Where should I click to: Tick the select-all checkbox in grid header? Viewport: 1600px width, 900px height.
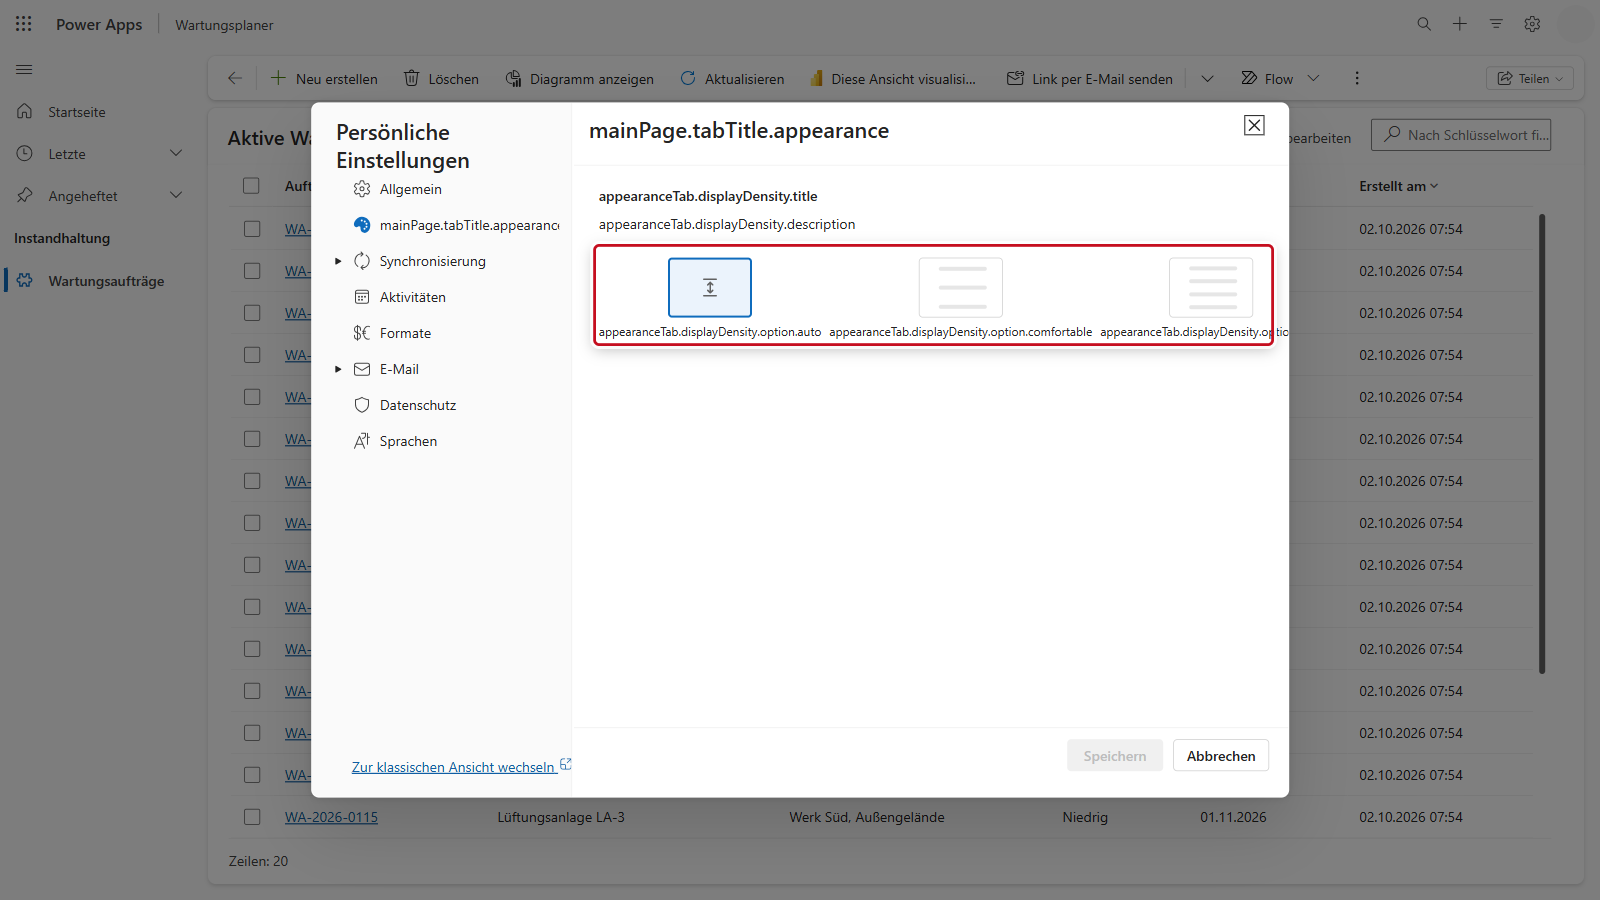click(251, 186)
